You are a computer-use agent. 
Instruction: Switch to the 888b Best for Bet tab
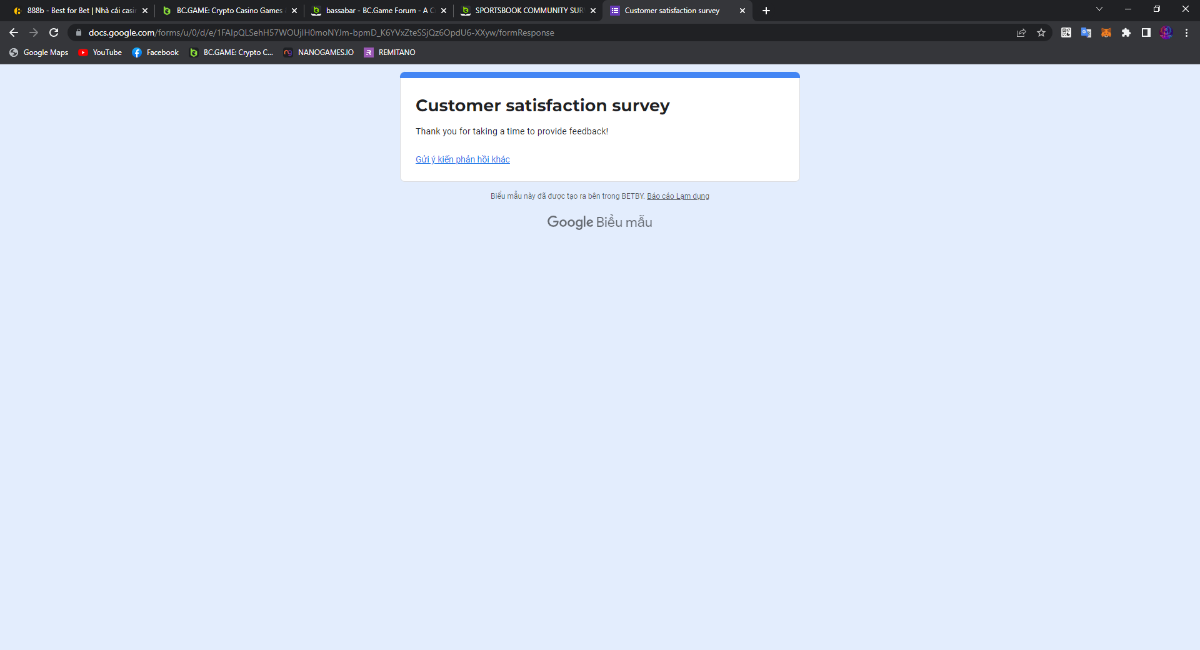click(75, 10)
